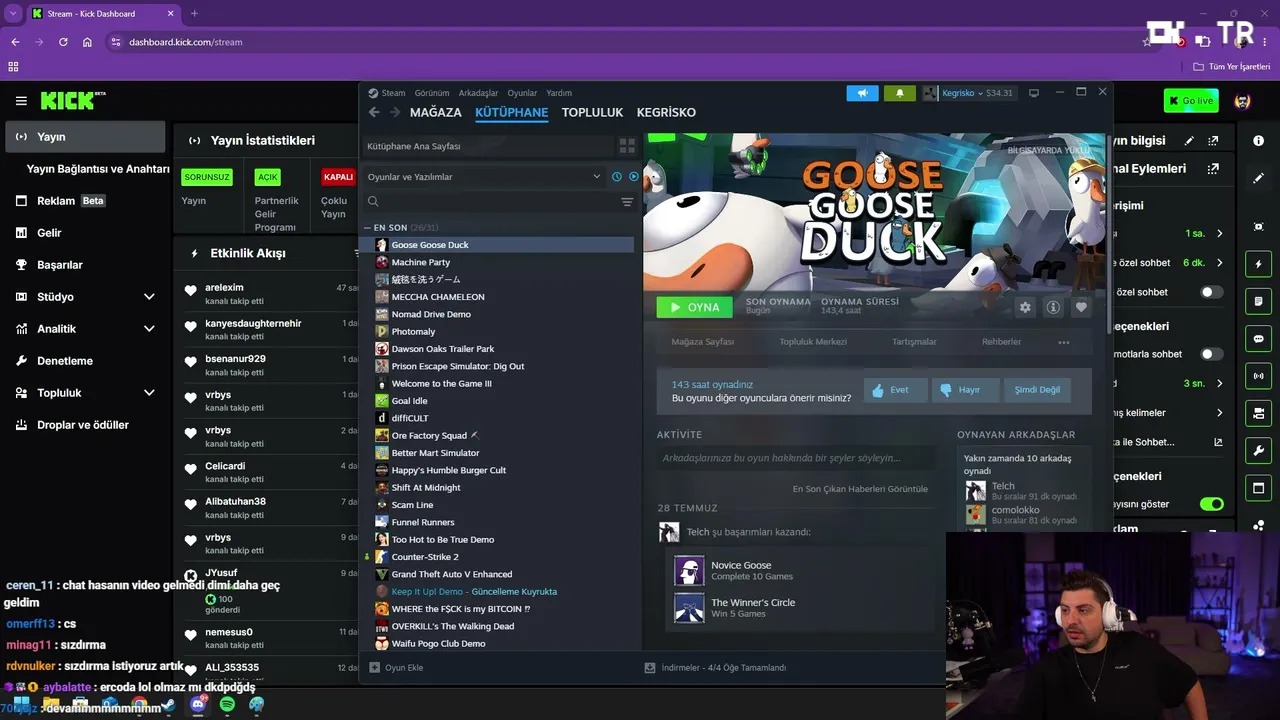This screenshot has width=1280, height=720.
Task: Add Goose Goose Duck to favorites heart
Action: [1081, 307]
